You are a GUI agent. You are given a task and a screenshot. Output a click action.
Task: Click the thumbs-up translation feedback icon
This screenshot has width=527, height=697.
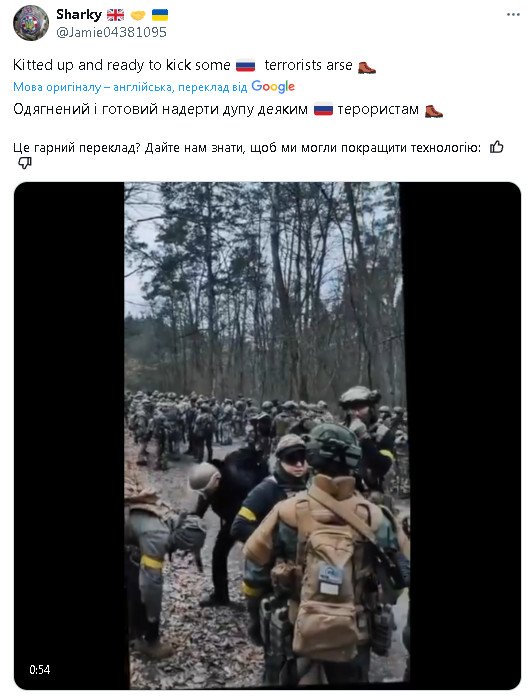click(496, 147)
